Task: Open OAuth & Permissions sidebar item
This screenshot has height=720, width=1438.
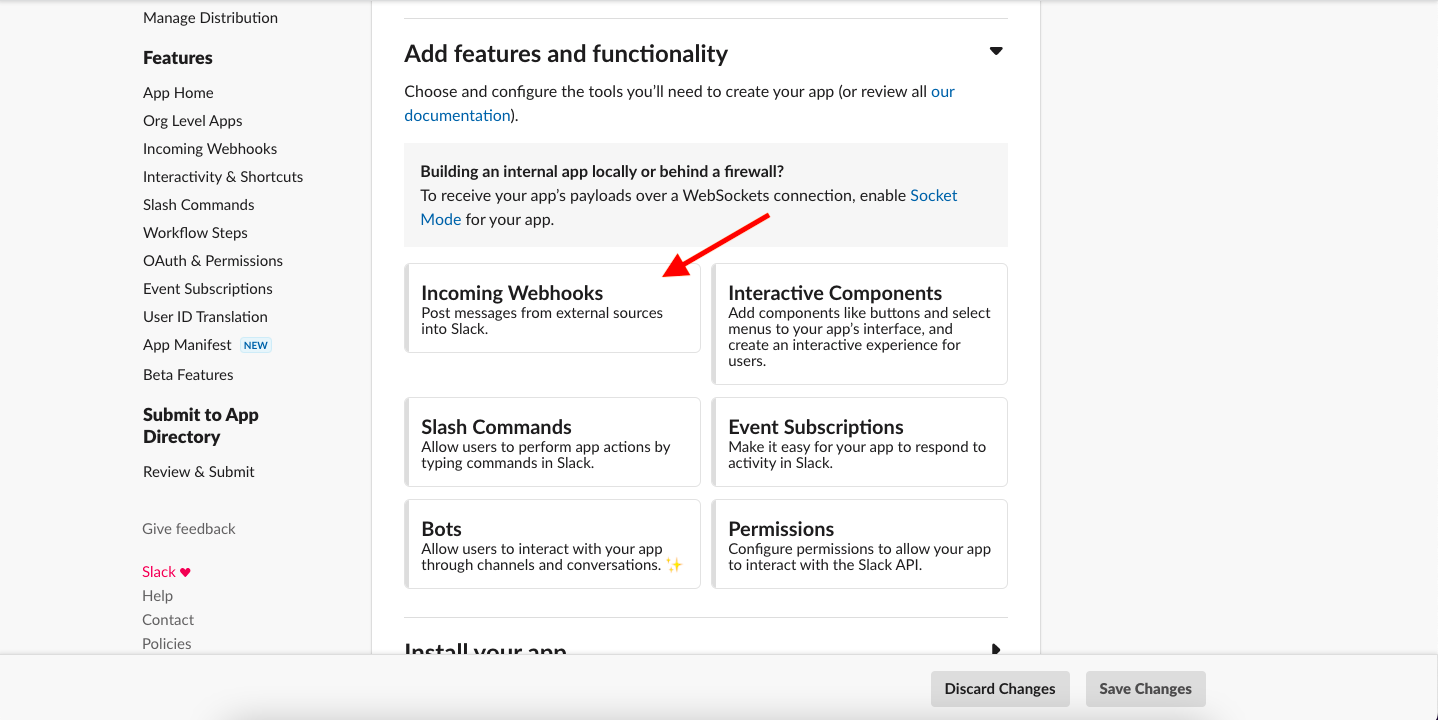Action: click(x=212, y=261)
